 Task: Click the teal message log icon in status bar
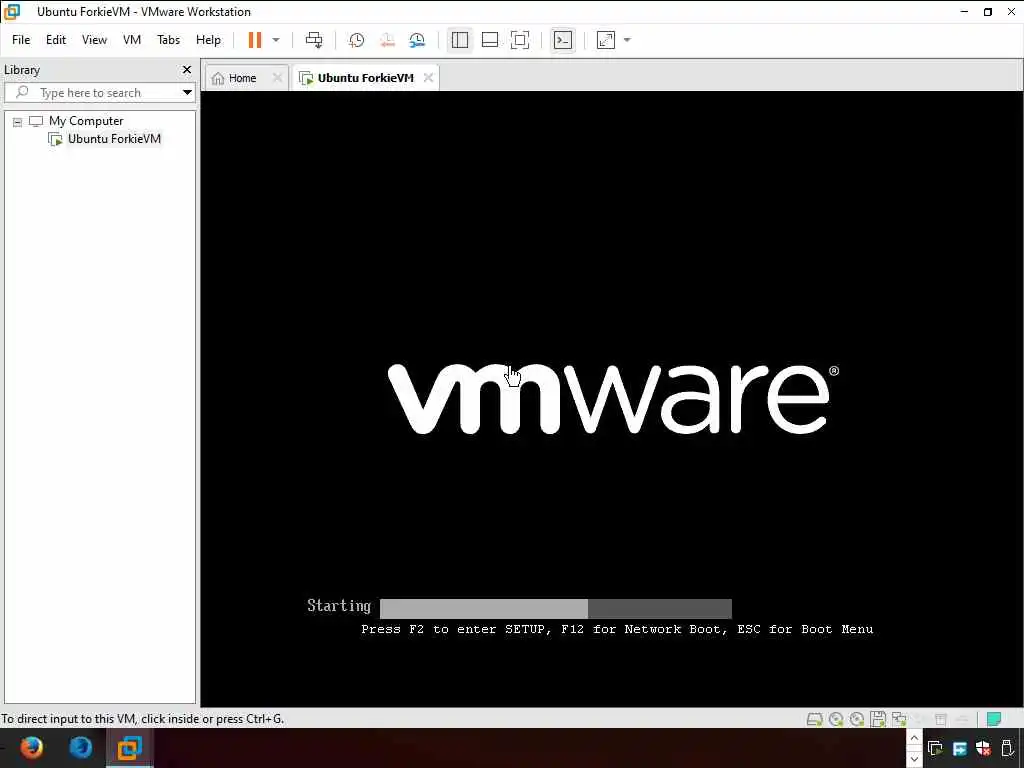tap(994, 719)
